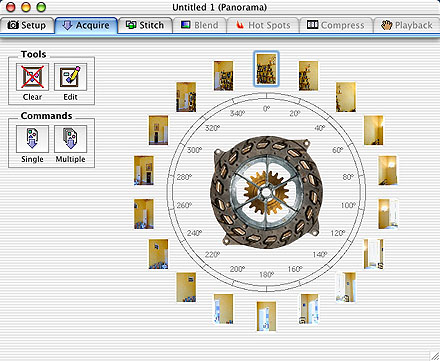This screenshot has height=361, width=440.
Task: Select the image thumbnail at 240°
Action: tap(158, 254)
